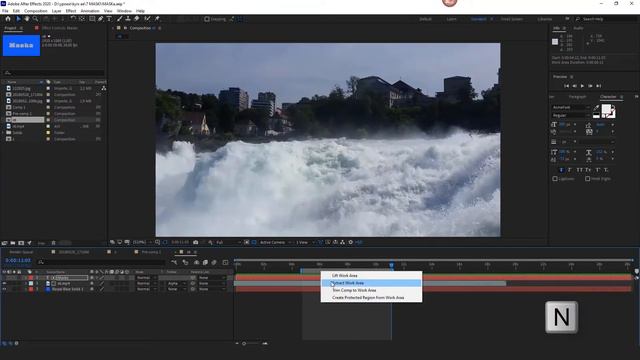Select the Hand tool

pos(27,19)
